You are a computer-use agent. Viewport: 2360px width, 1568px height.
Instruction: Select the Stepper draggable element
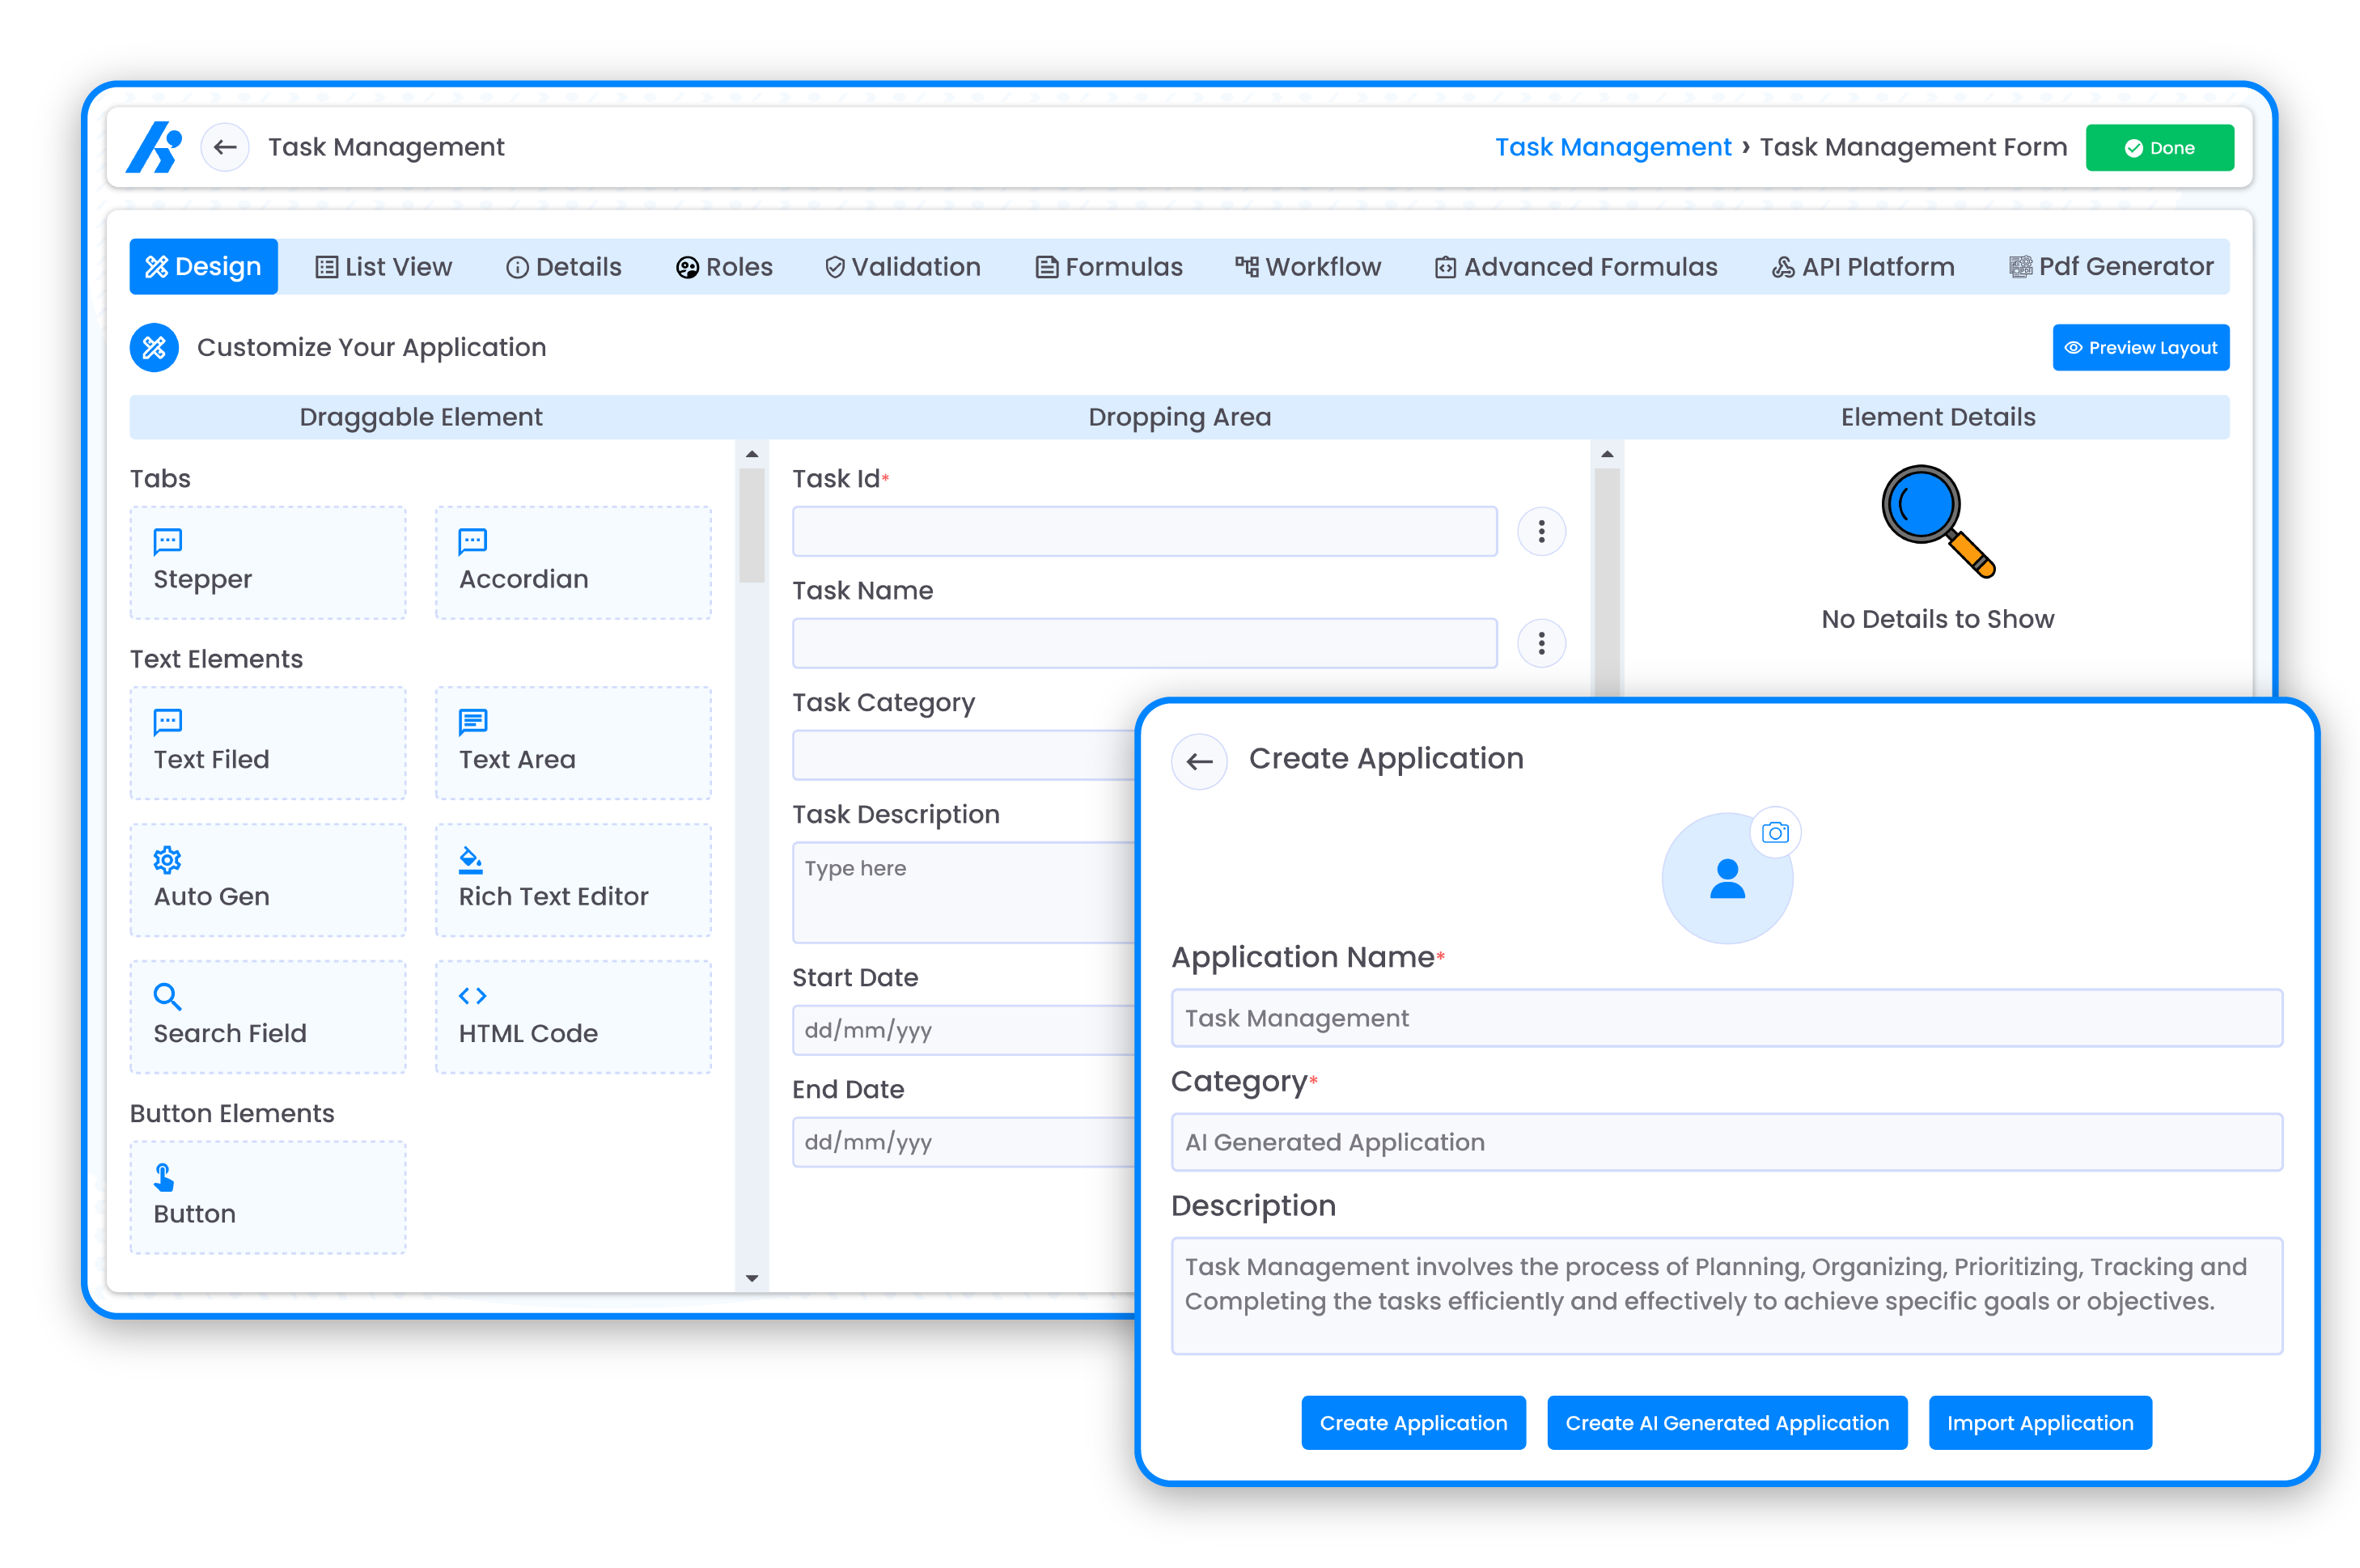pyautogui.click(x=267, y=562)
